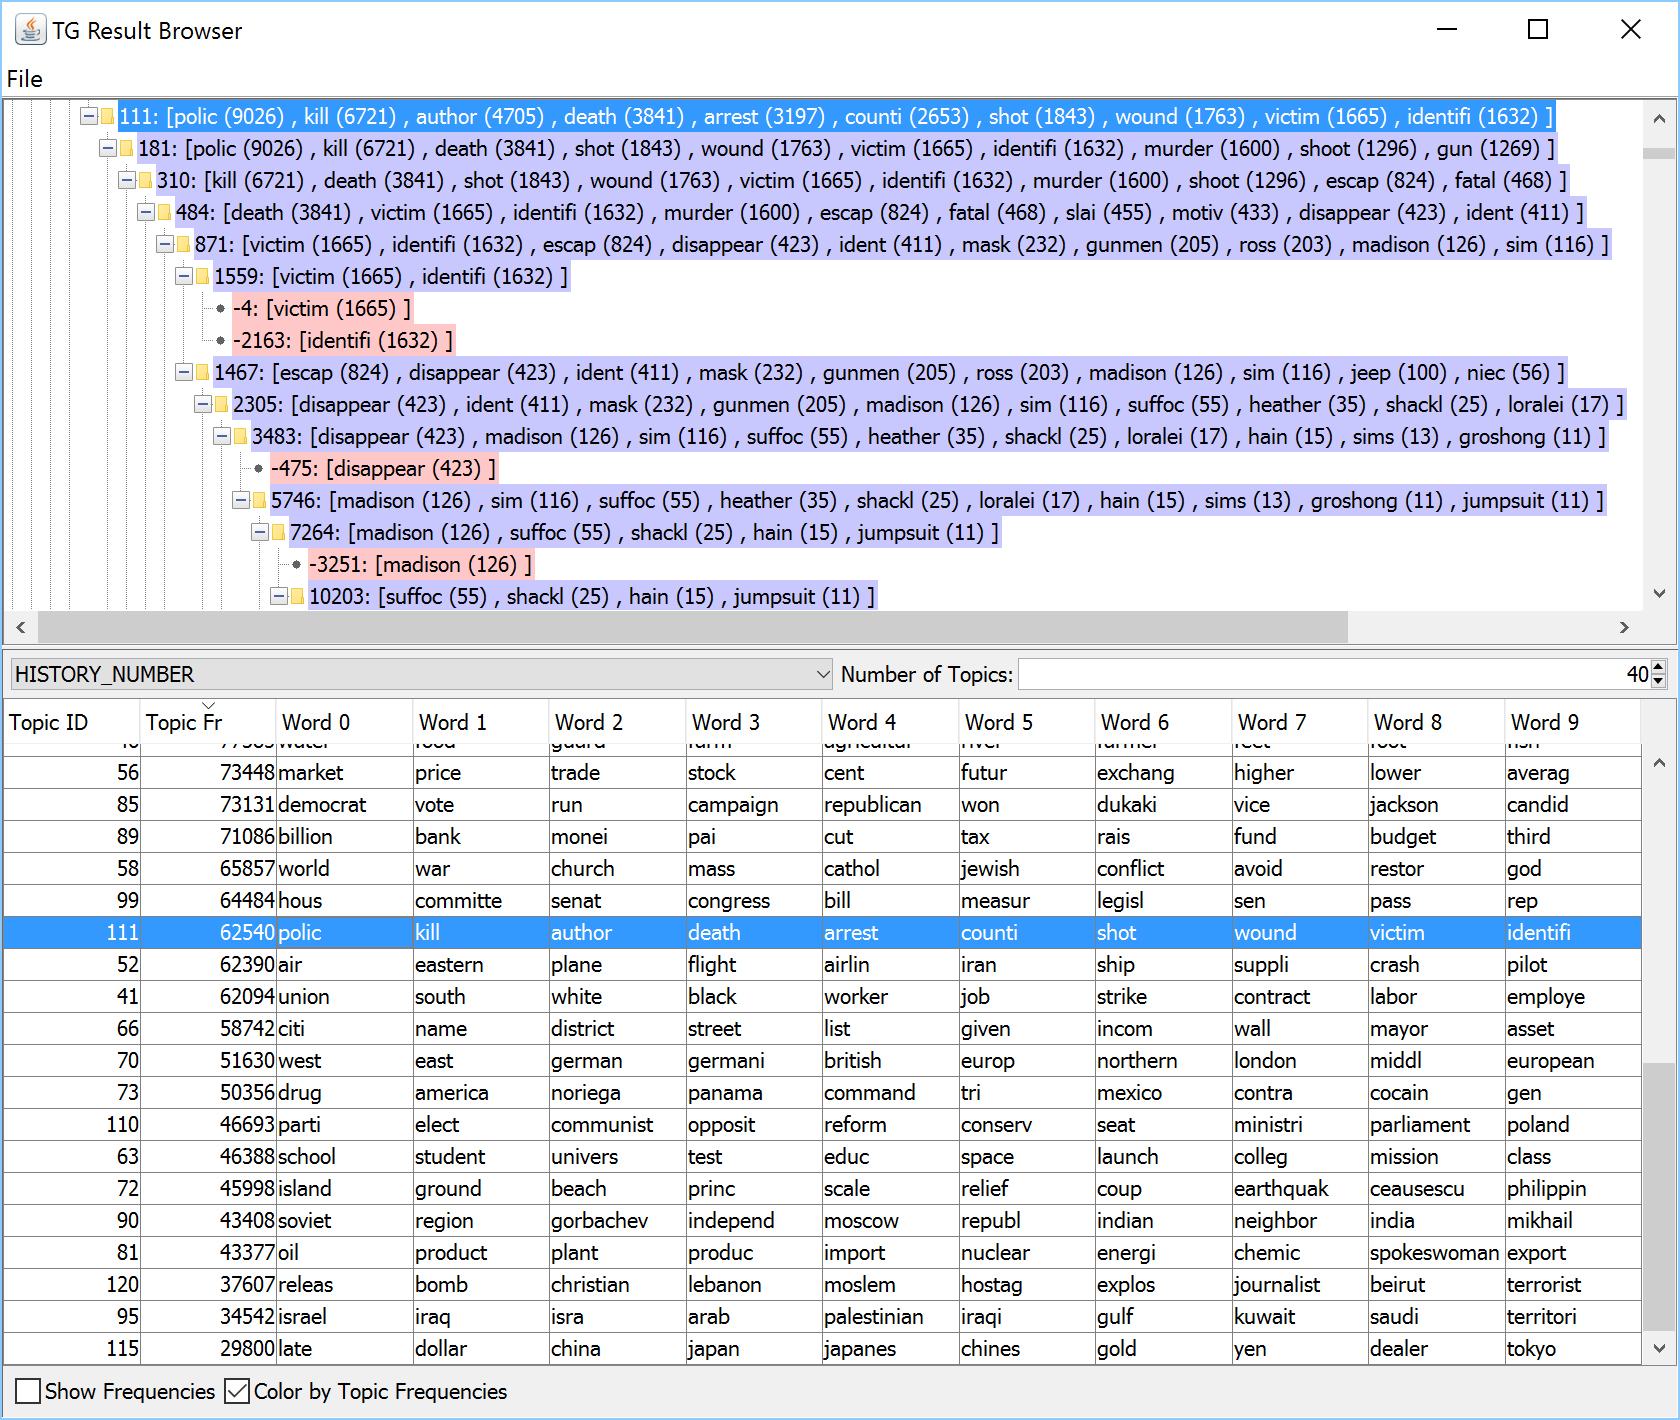This screenshot has width=1680, height=1420.
Task: Open the HISTORY_NUMBER dropdown
Action: (823, 674)
